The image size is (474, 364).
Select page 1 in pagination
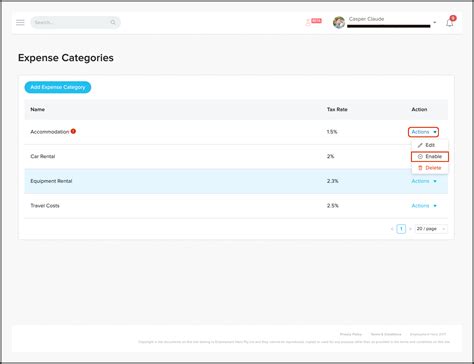(401, 229)
